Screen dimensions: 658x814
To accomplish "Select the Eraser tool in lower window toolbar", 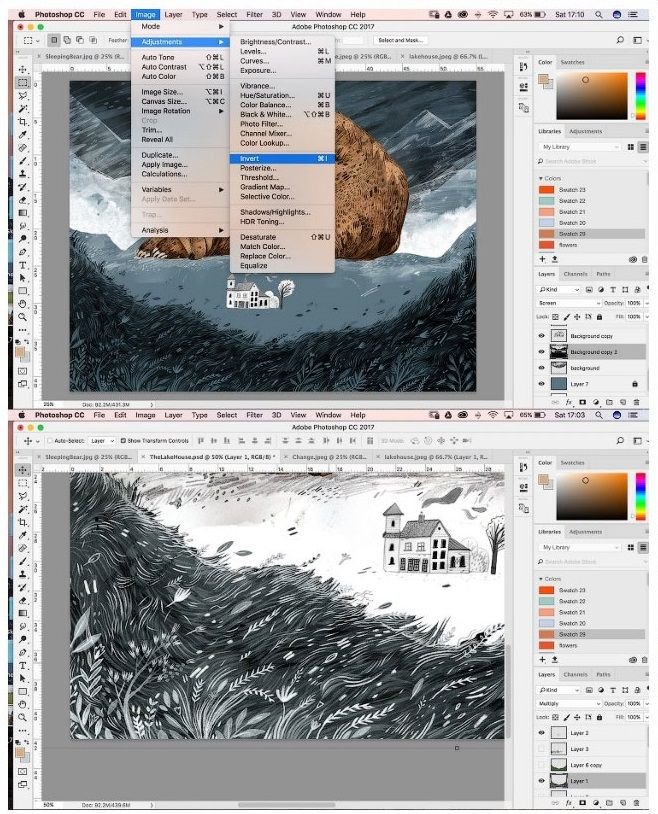I will (23, 600).
